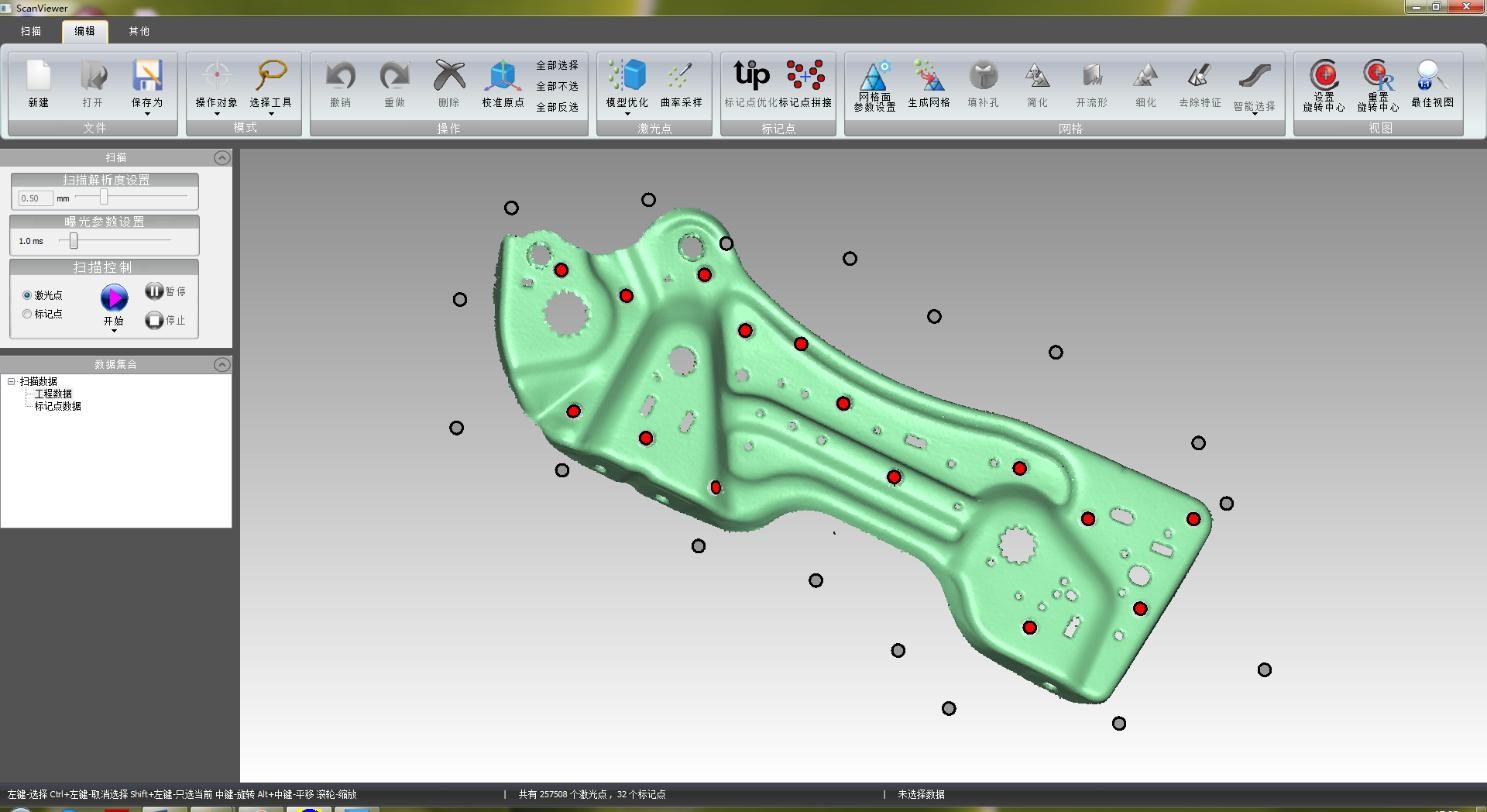This screenshot has width=1487, height=812.
Task: Open 网格面参数设置 mesh parameter settings
Action: pyautogui.click(x=874, y=77)
